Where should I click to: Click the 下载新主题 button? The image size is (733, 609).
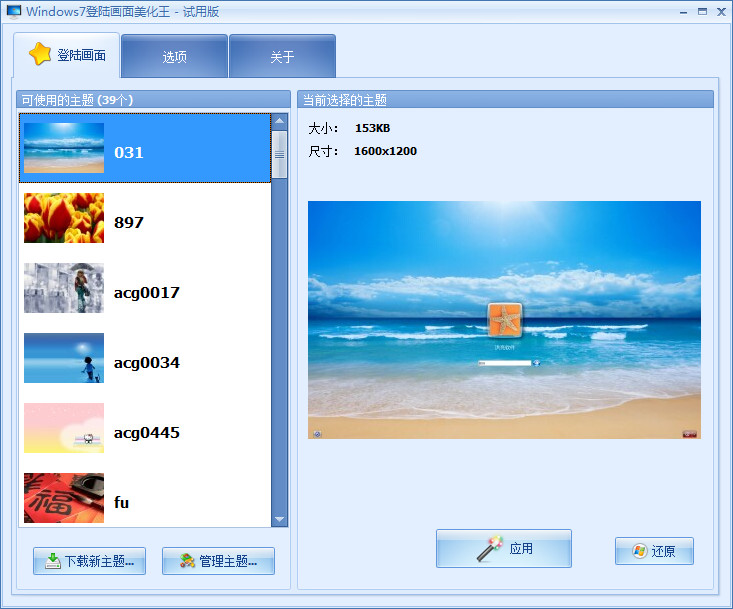pos(89,561)
